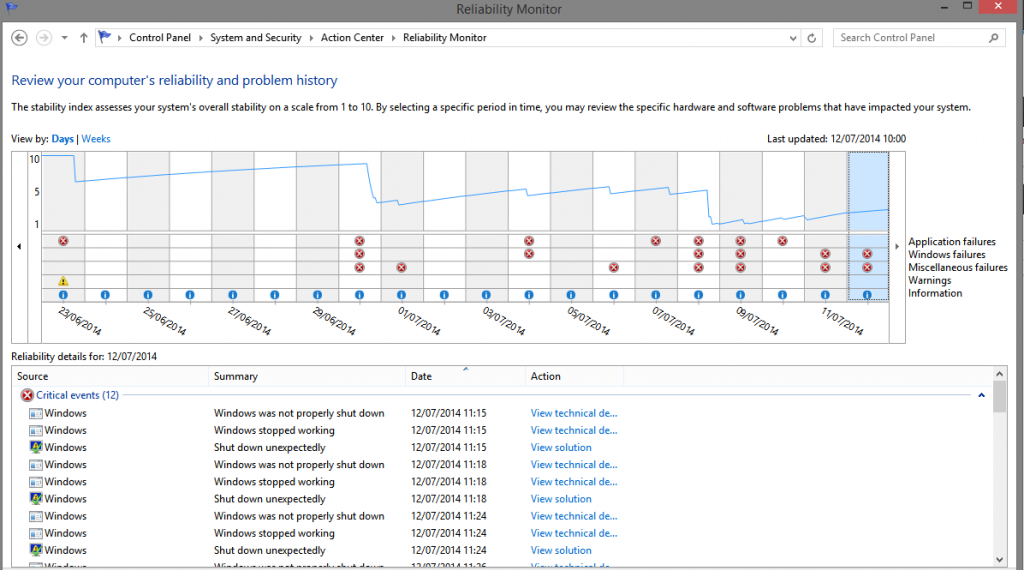Image resolution: width=1024 pixels, height=570 pixels.
Task: Expand the arrow after Control Panel breadcrumb
Action: pyautogui.click(x=200, y=38)
